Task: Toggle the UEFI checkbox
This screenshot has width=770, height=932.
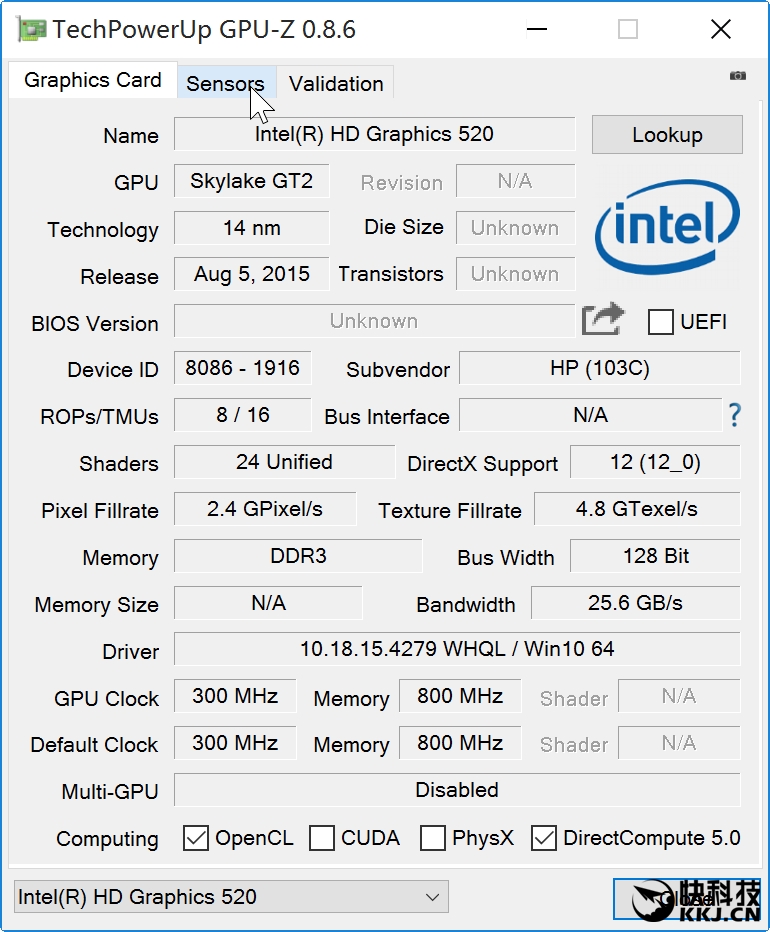Action: click(x=661, y=322)
